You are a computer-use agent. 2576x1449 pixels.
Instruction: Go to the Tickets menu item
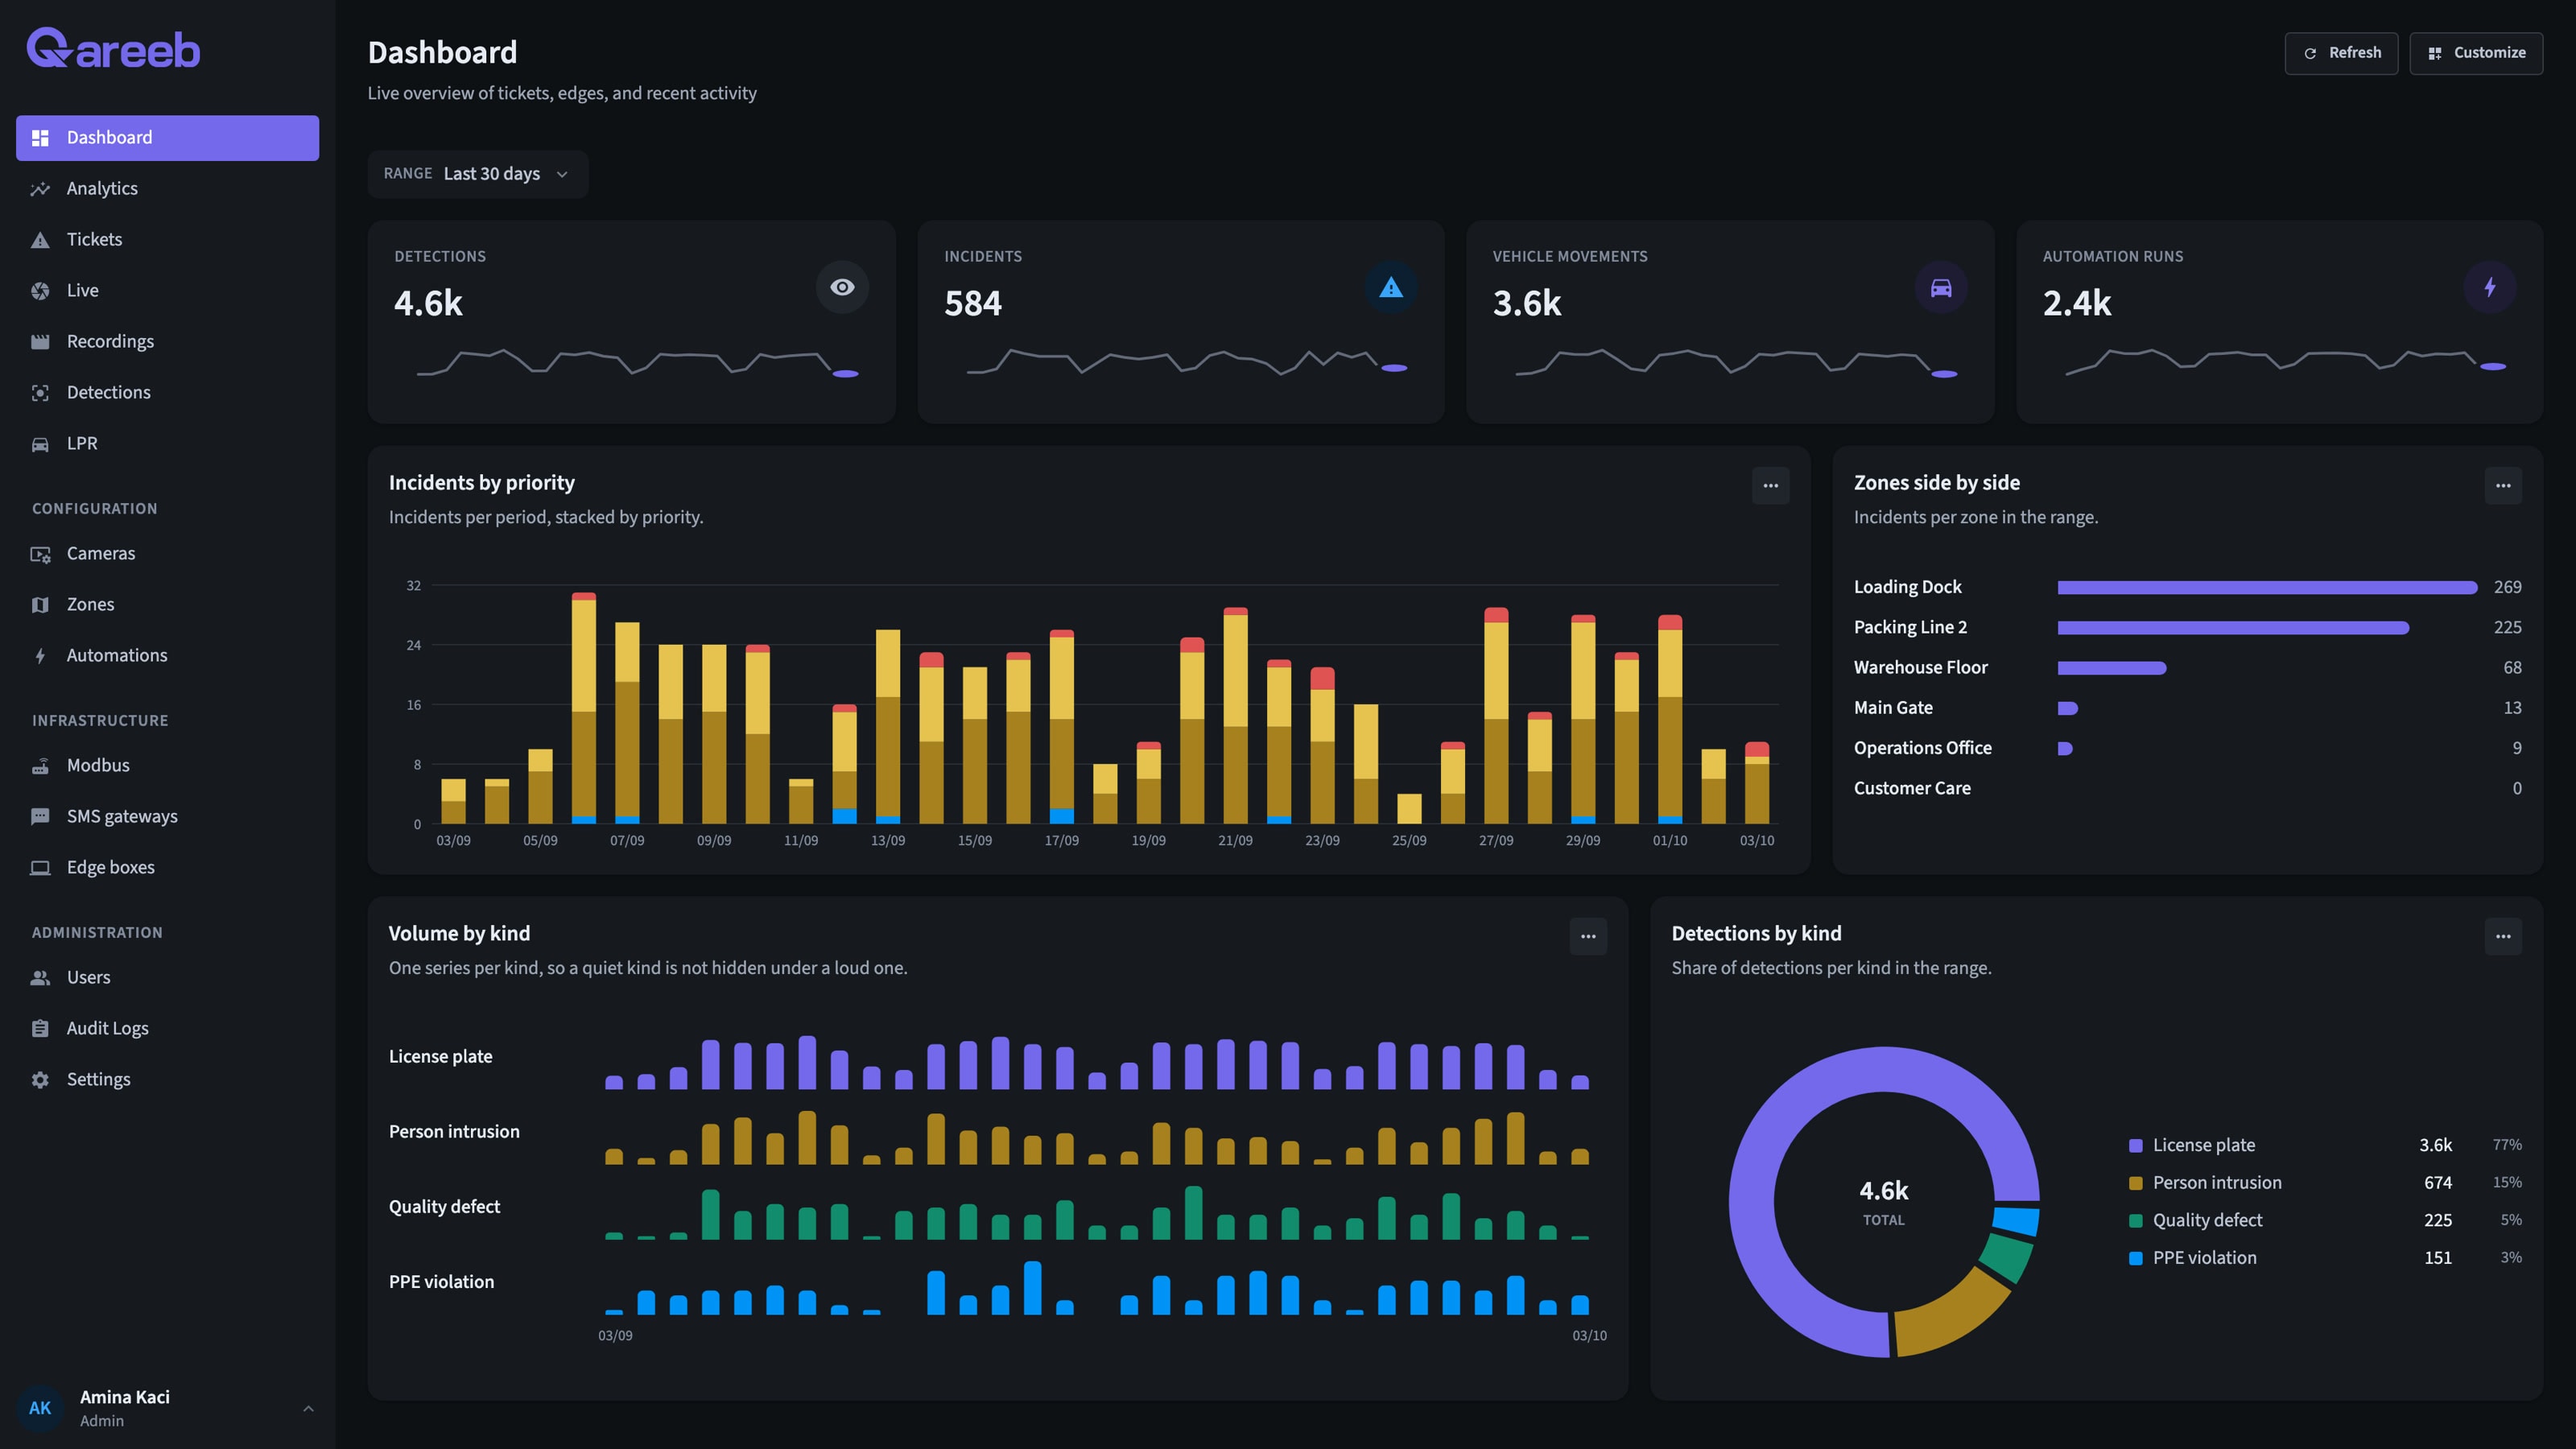(x=167, y=240)
